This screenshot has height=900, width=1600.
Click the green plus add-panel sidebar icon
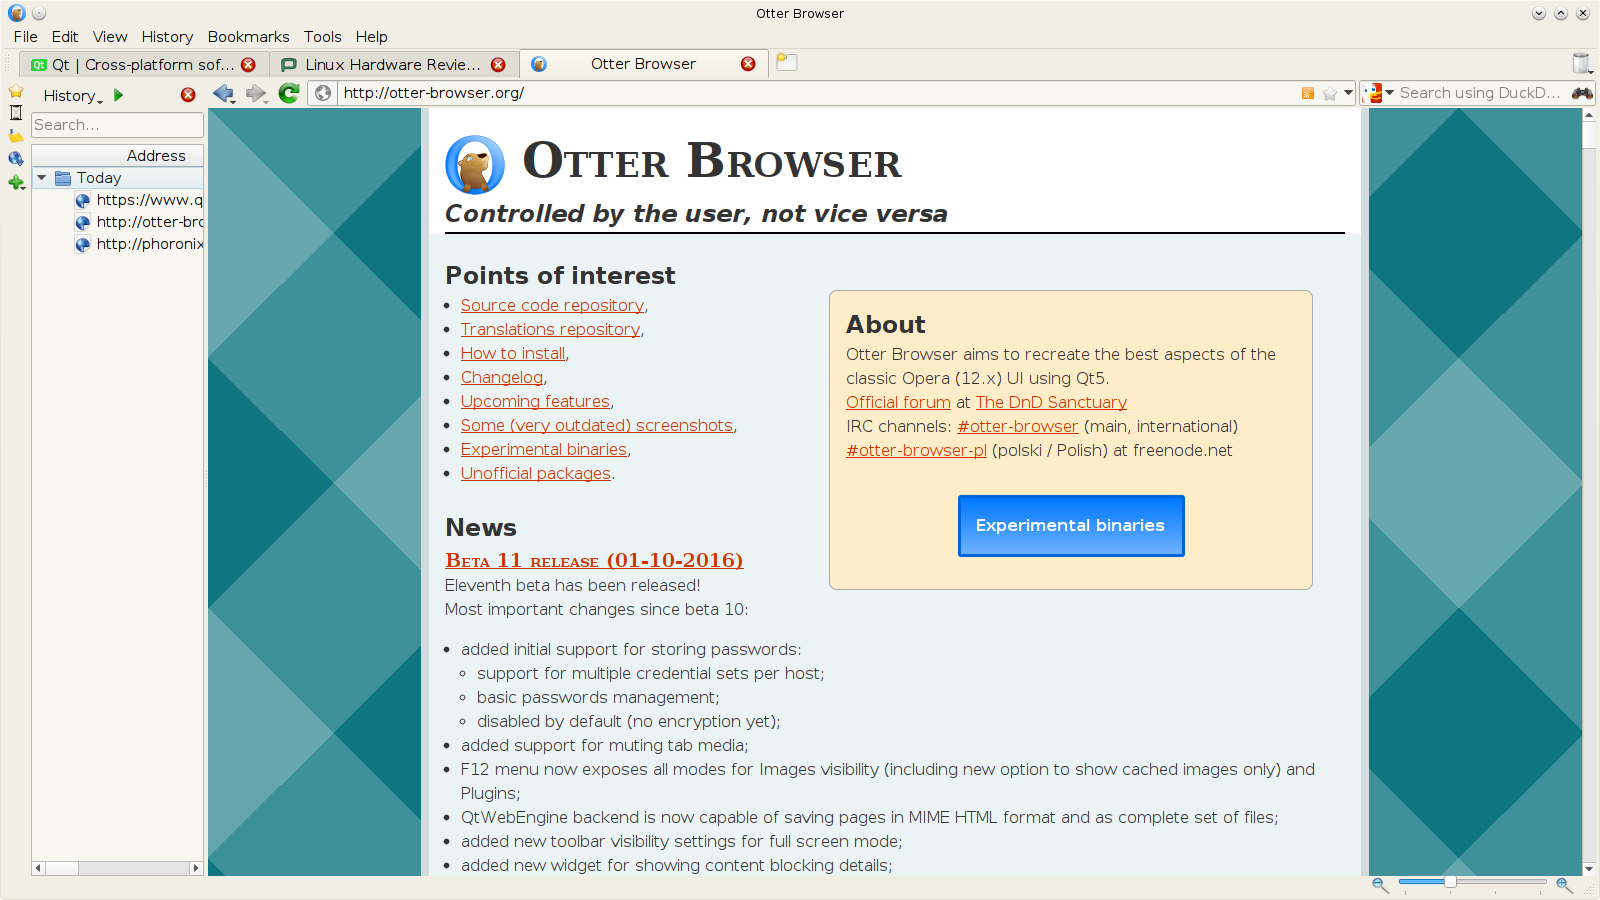16,182
